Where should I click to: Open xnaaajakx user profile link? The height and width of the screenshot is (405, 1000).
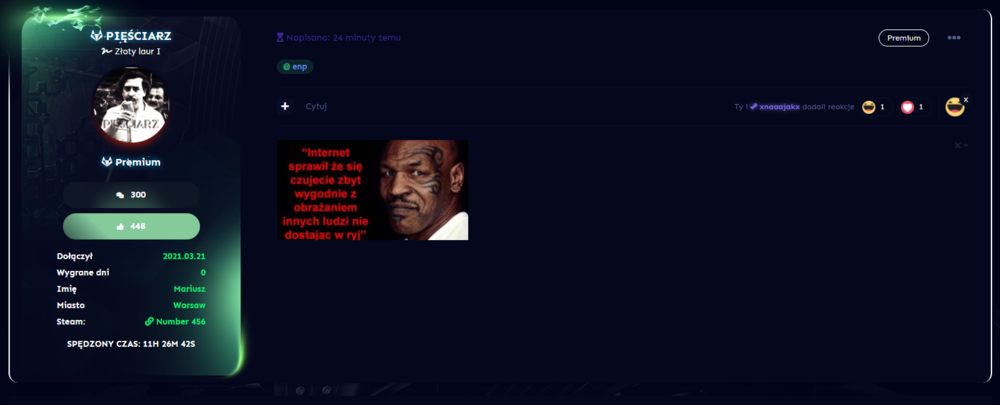pyautogui.click(x=779, y=107)
